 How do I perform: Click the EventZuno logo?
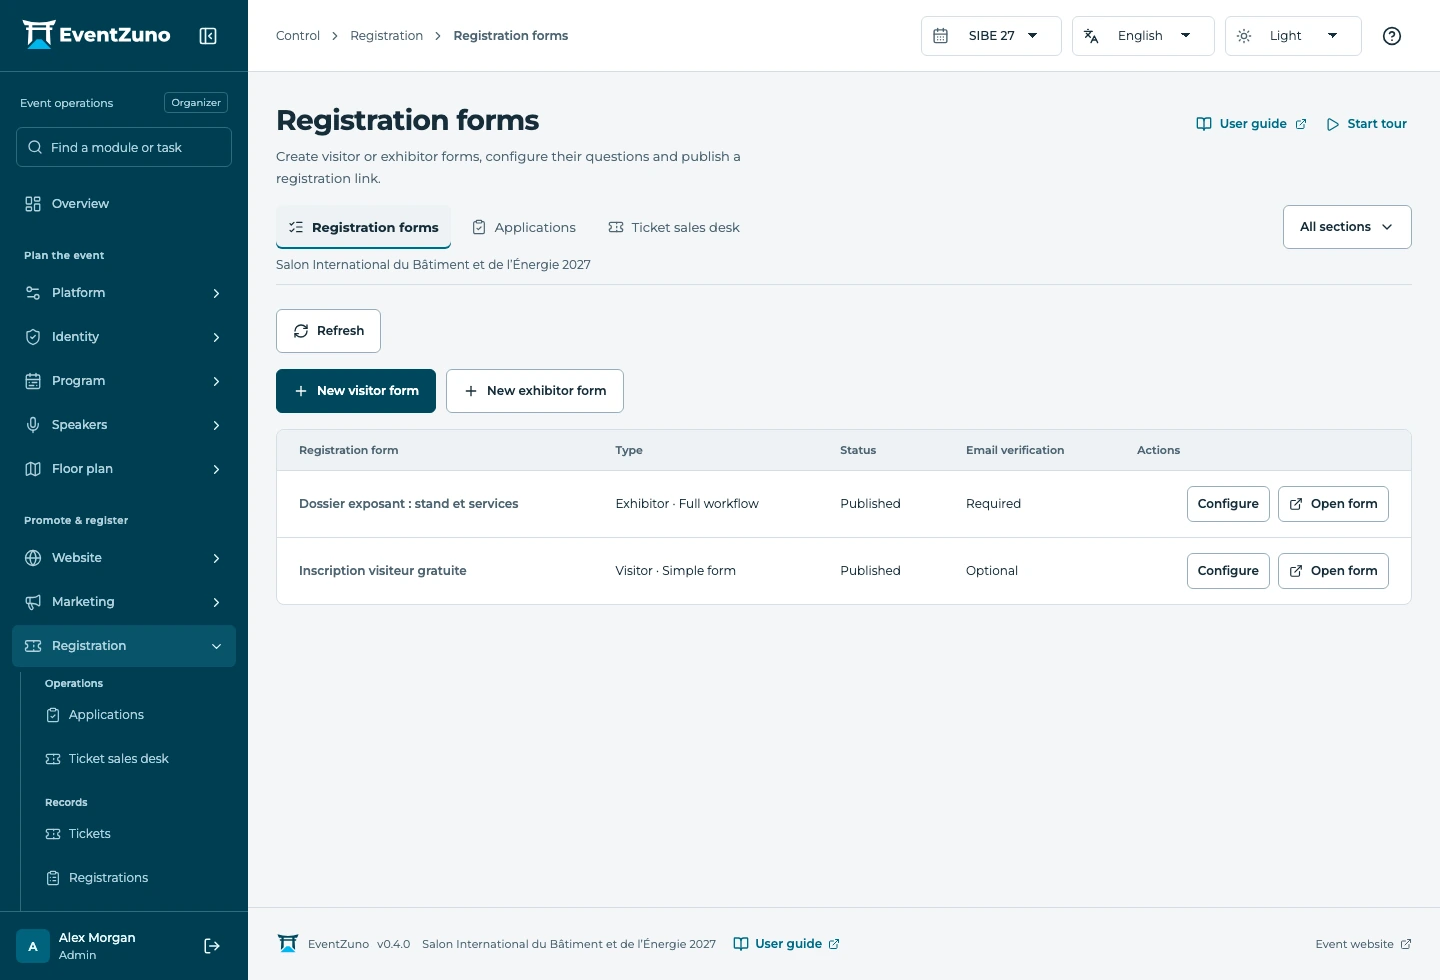point(96,35)
